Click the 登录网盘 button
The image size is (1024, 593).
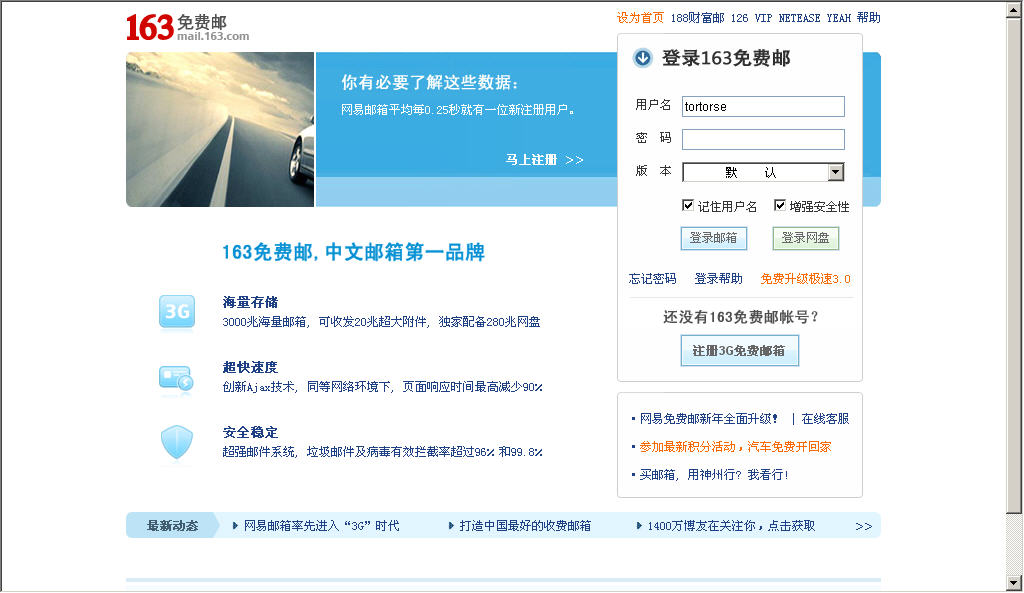pos(806,238)
